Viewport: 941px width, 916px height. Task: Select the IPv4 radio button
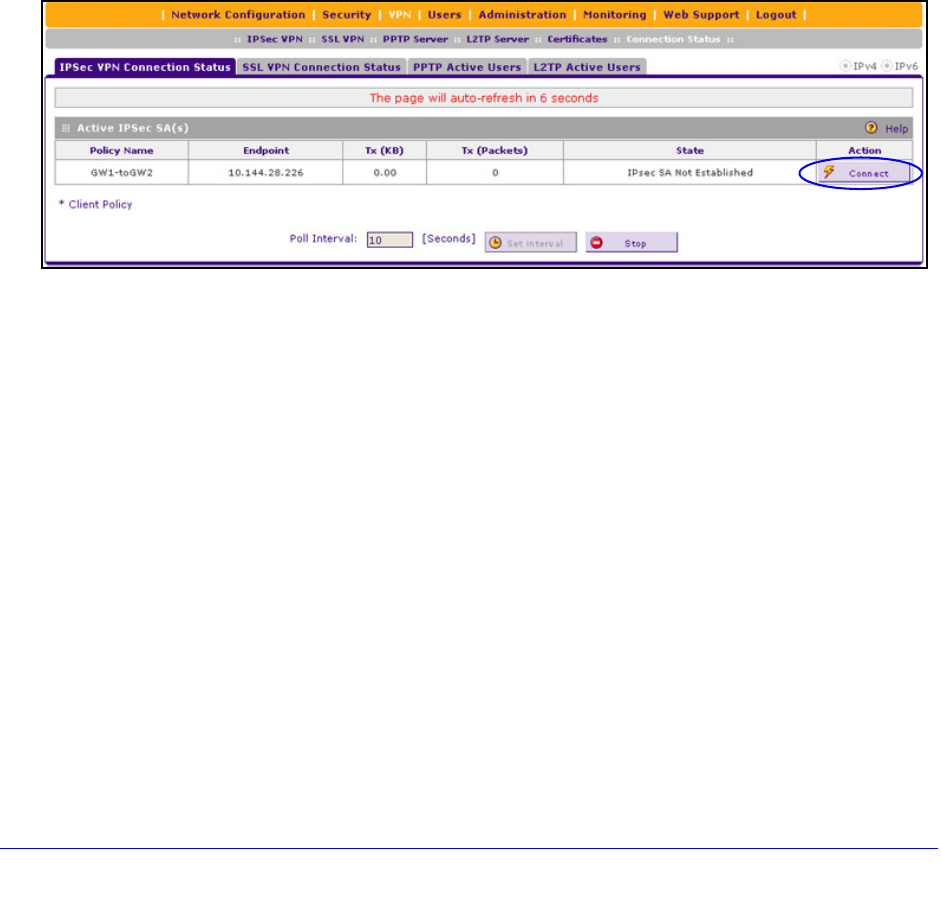845,65
